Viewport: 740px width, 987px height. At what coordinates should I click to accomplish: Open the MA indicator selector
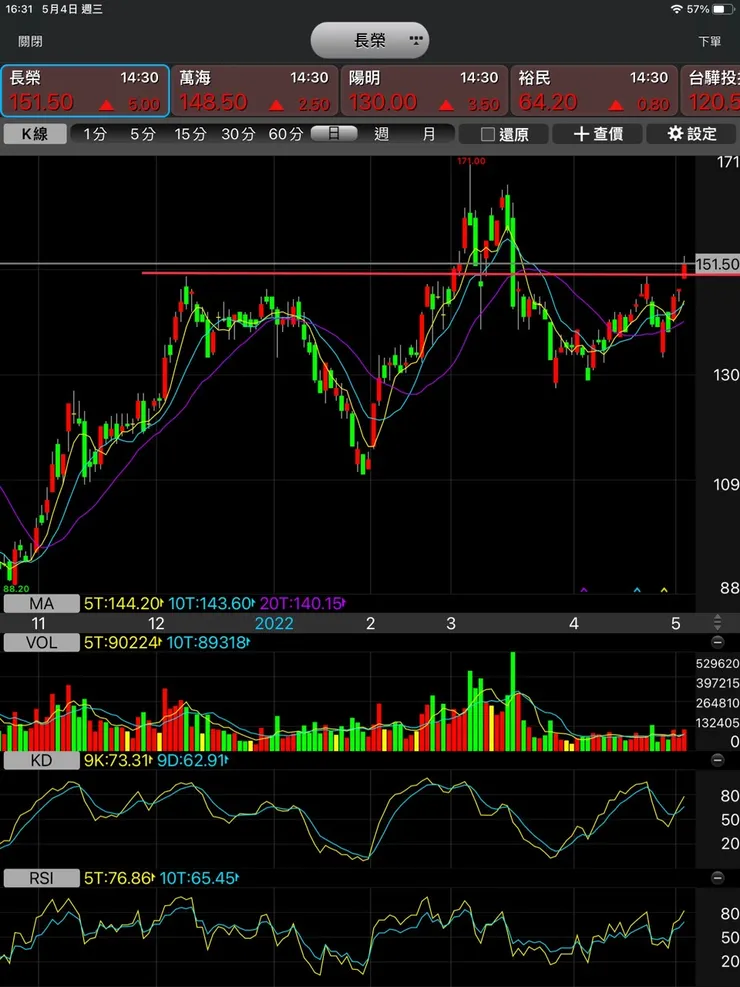coord(42,604)
